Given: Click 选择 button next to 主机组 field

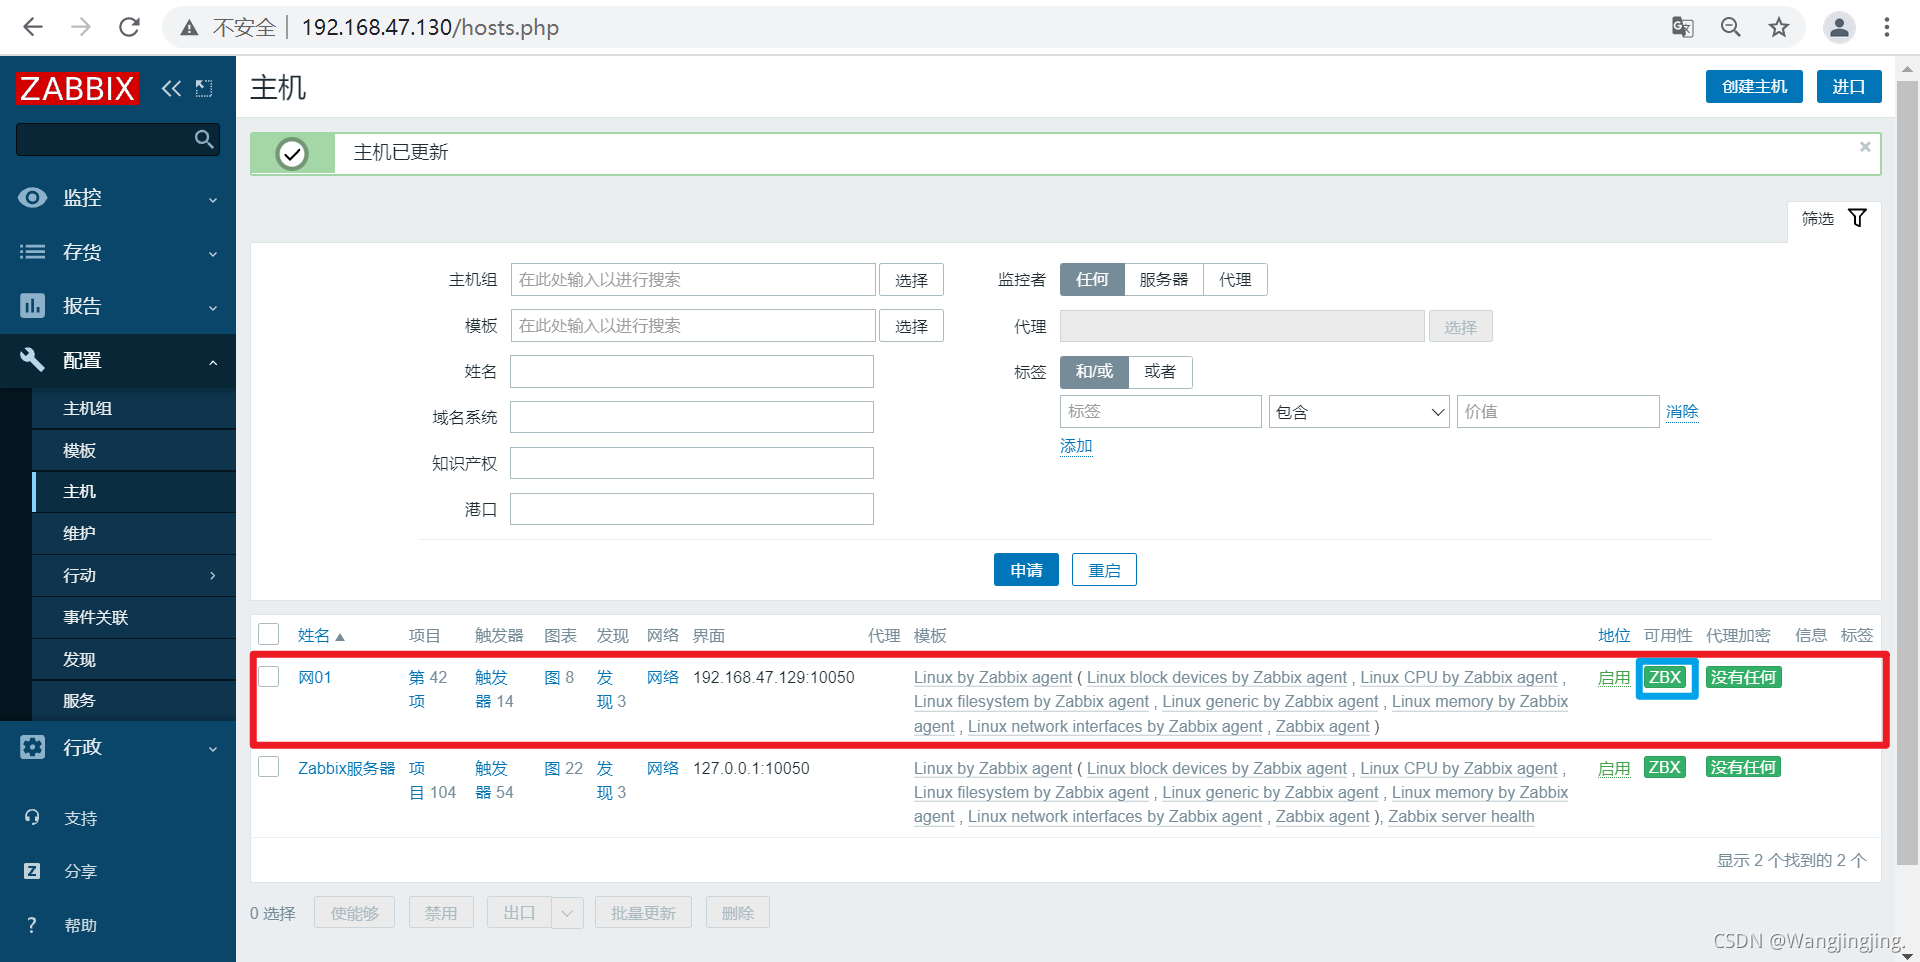Looking at the screenshot, I should pos(911,279).
